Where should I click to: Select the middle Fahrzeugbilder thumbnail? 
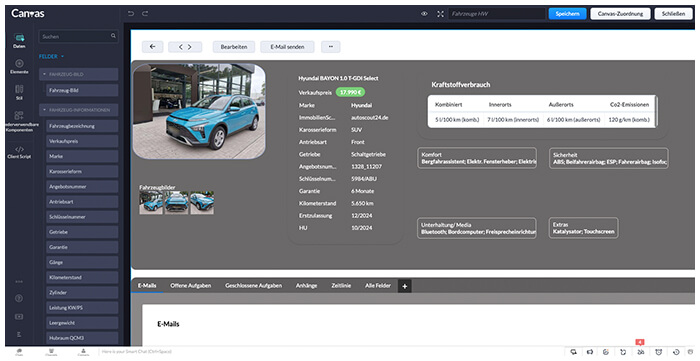pyautogui.click(x=176, y=203)
